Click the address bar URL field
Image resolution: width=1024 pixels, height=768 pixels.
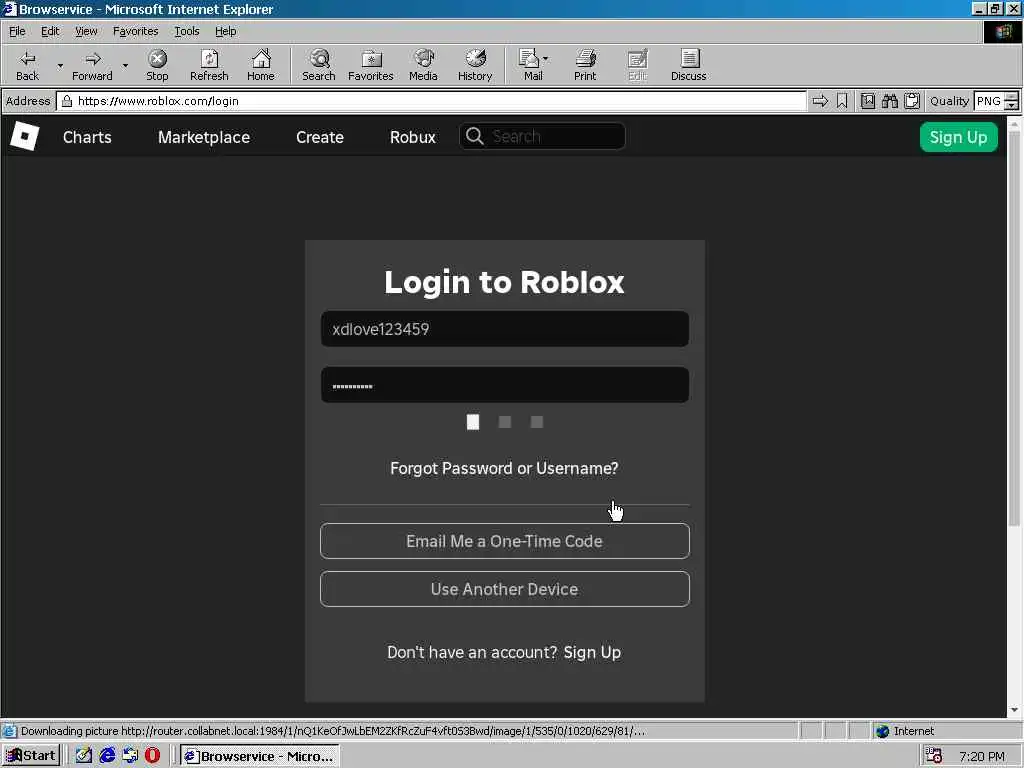click(431, 101)
